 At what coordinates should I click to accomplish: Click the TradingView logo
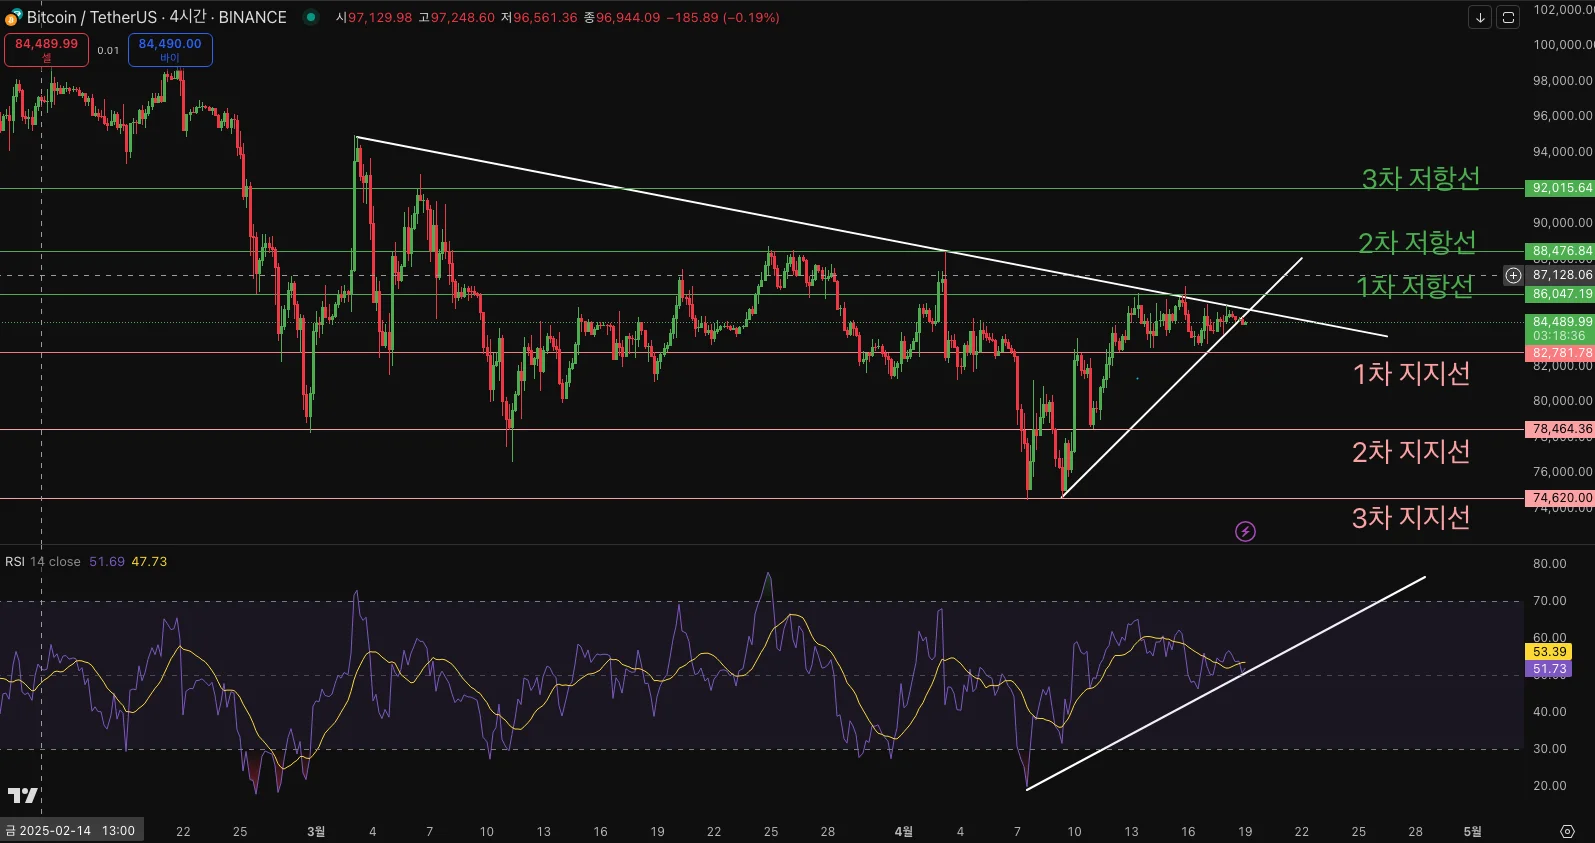click(x=23, y=795)
